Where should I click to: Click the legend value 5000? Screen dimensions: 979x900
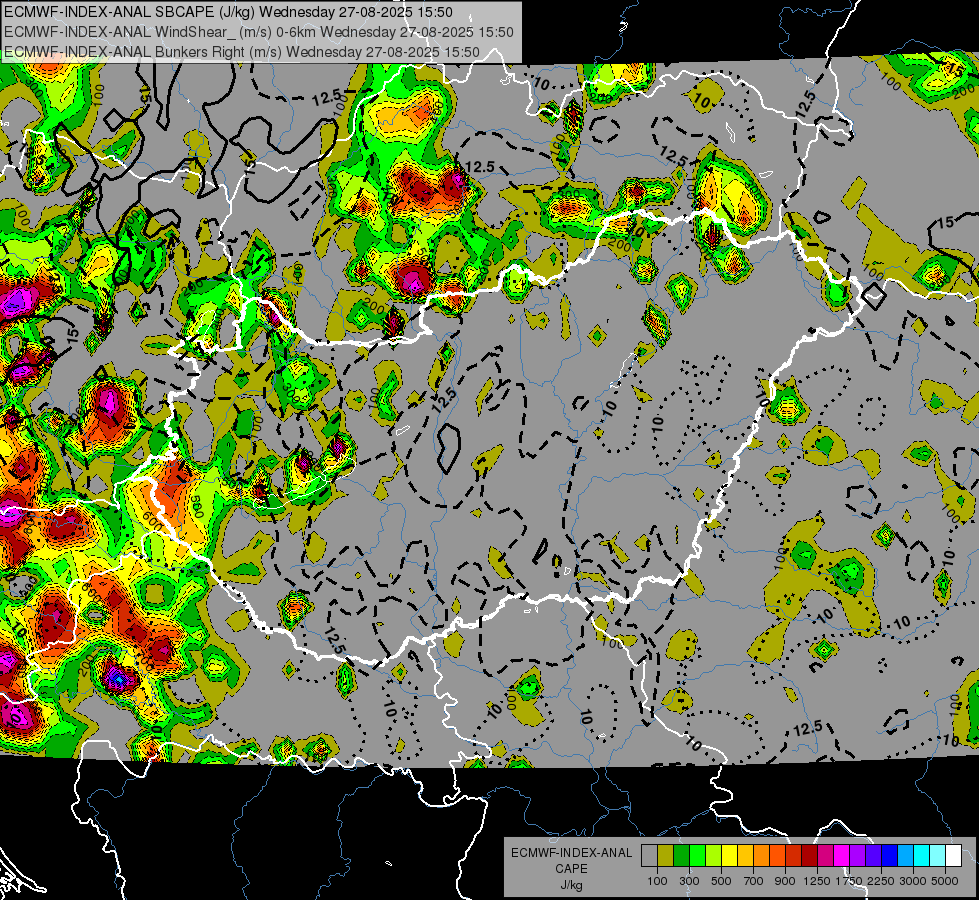point(945,881)
